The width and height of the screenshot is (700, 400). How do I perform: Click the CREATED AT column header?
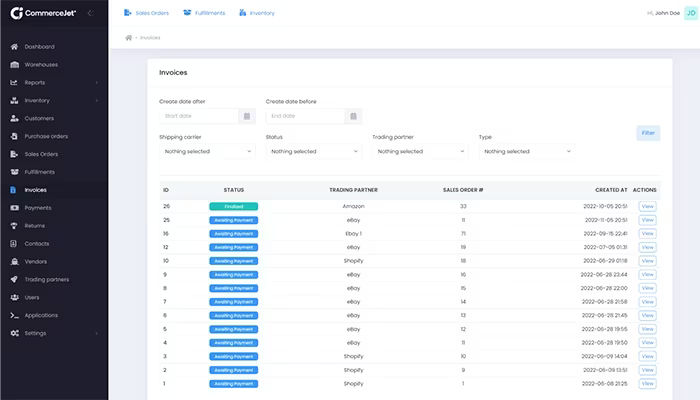(x=611, y=190)
